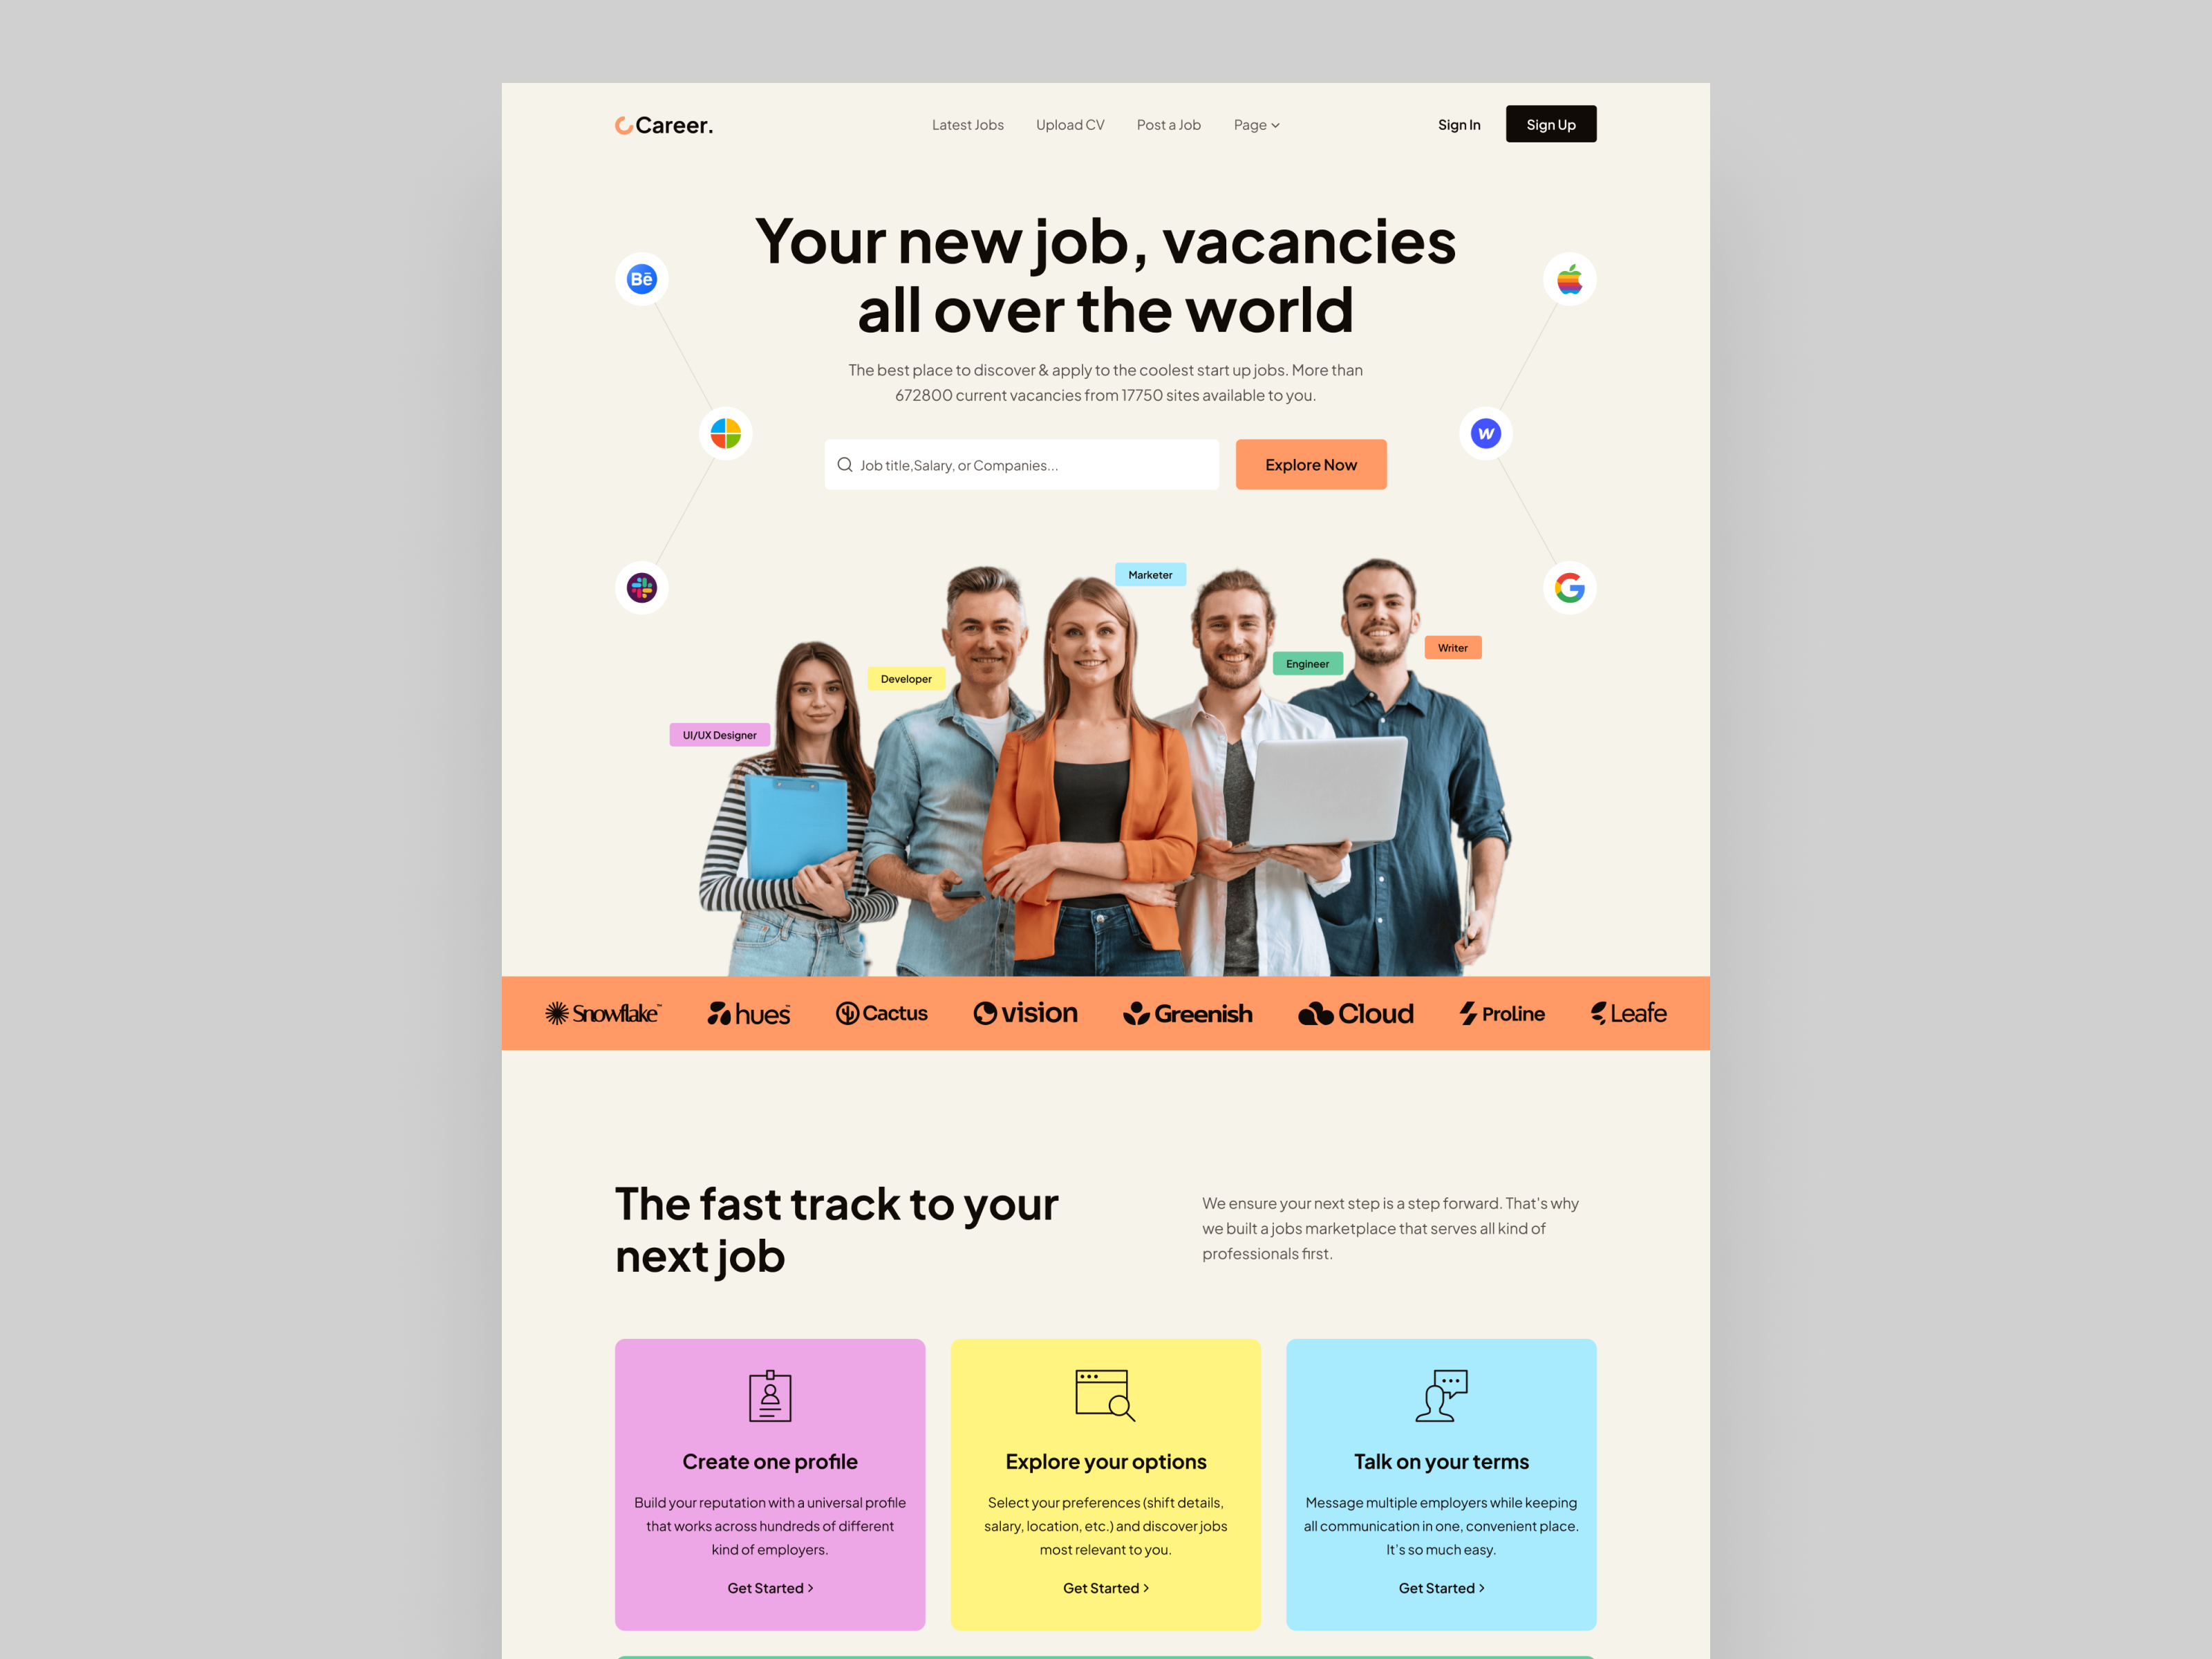This screenshot has width=2212, height=1659.
Task: Click the 'W' branded icon on right
Action: tap(1485, 431)
